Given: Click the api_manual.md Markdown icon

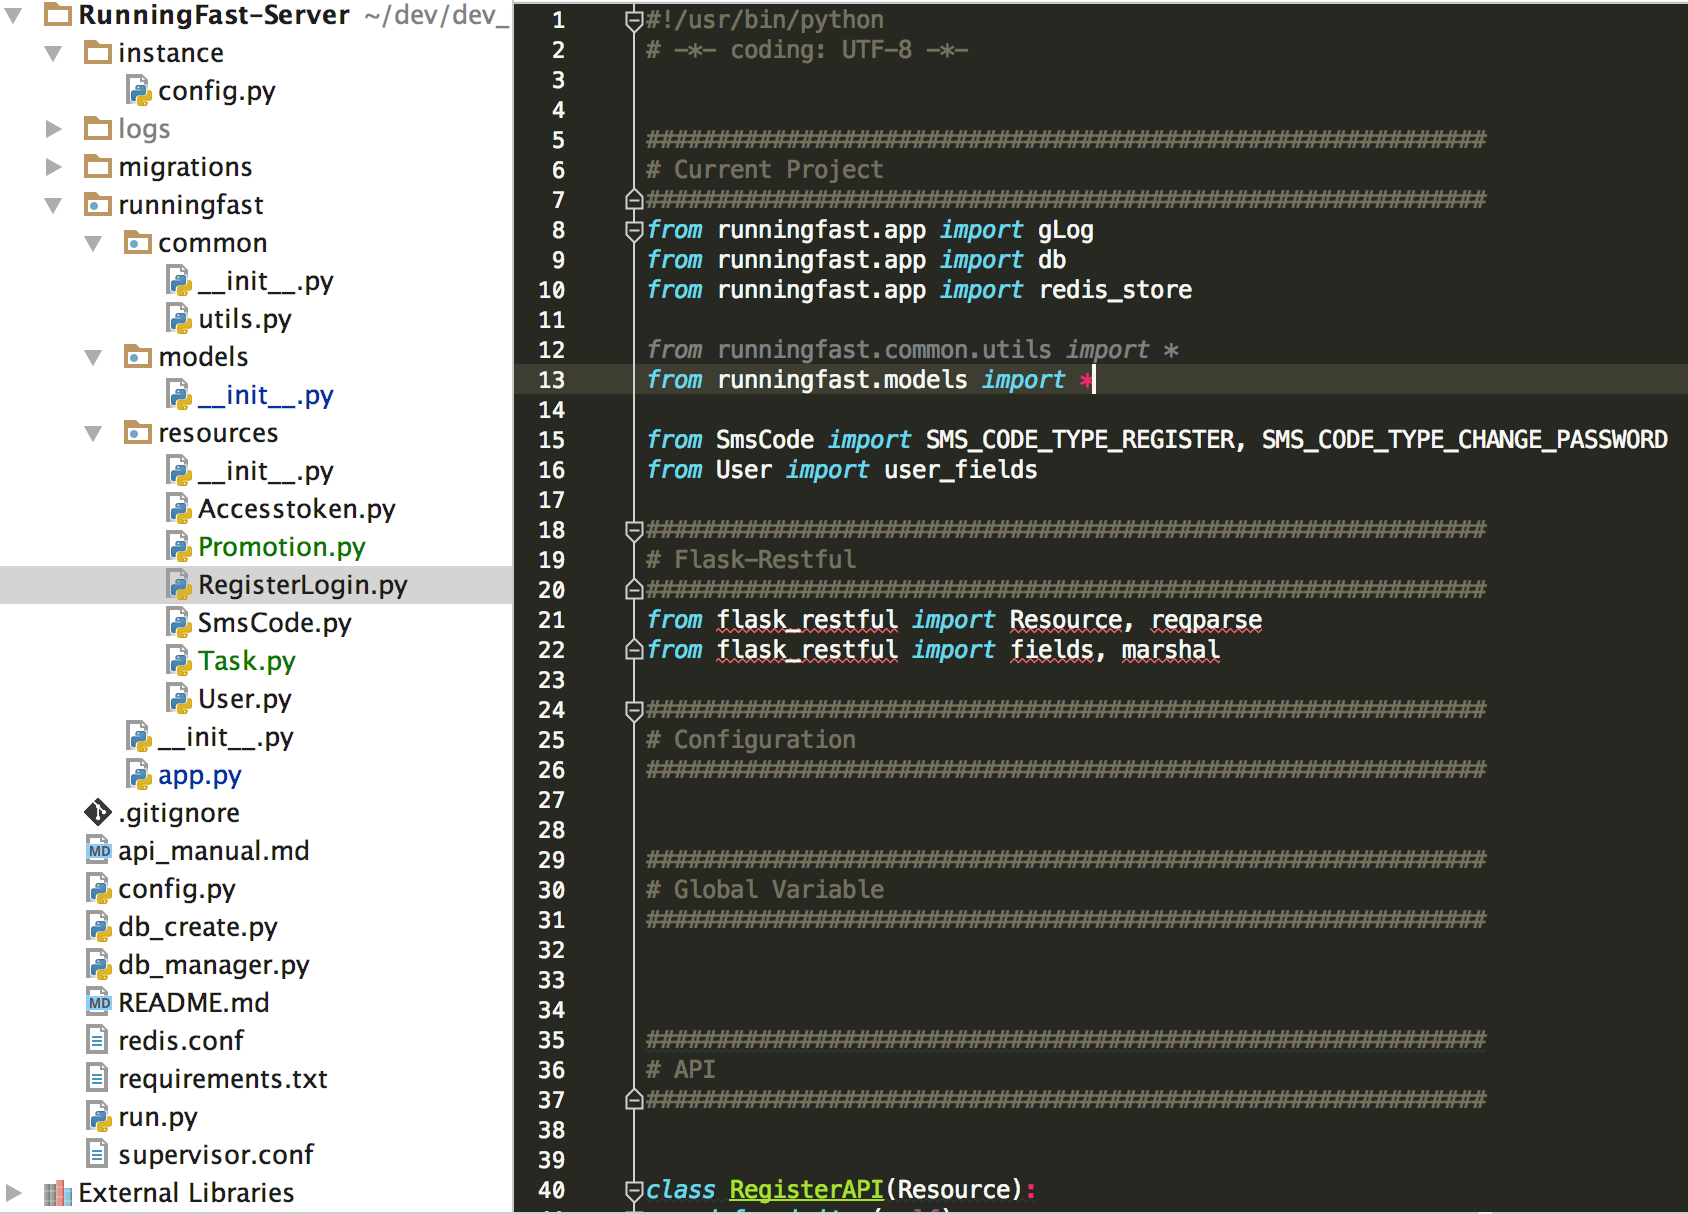Looking at the screenshot, I should 99,850.
